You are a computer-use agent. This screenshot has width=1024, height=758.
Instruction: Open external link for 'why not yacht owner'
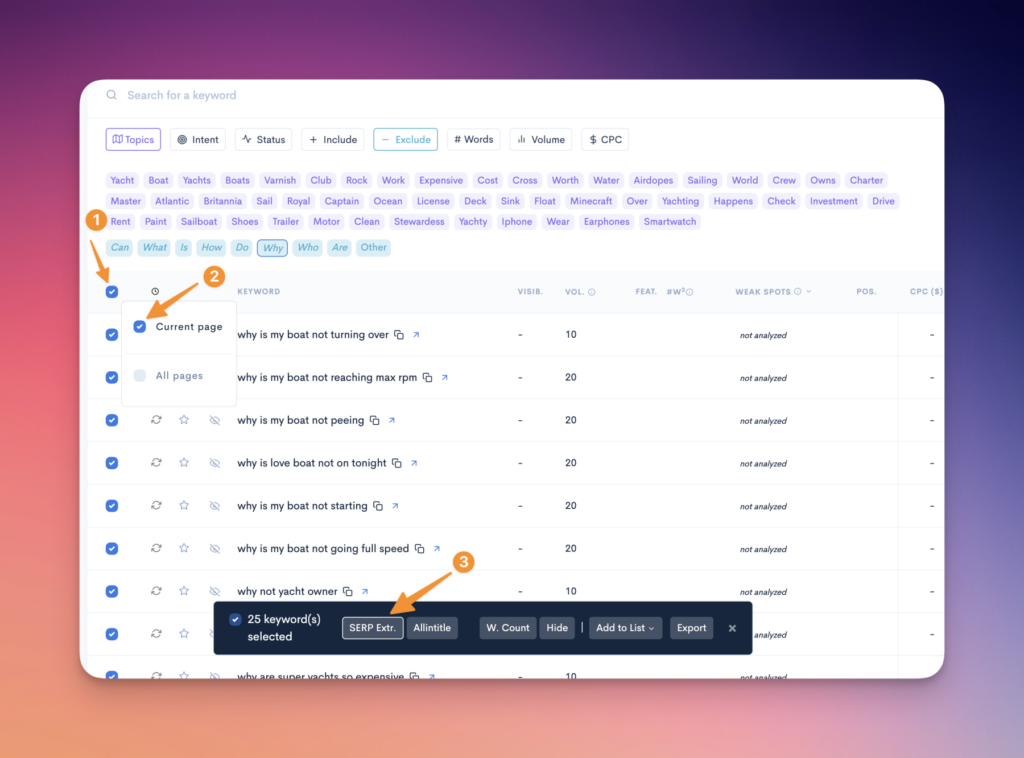pyautogui.click(x=365, y=592)
